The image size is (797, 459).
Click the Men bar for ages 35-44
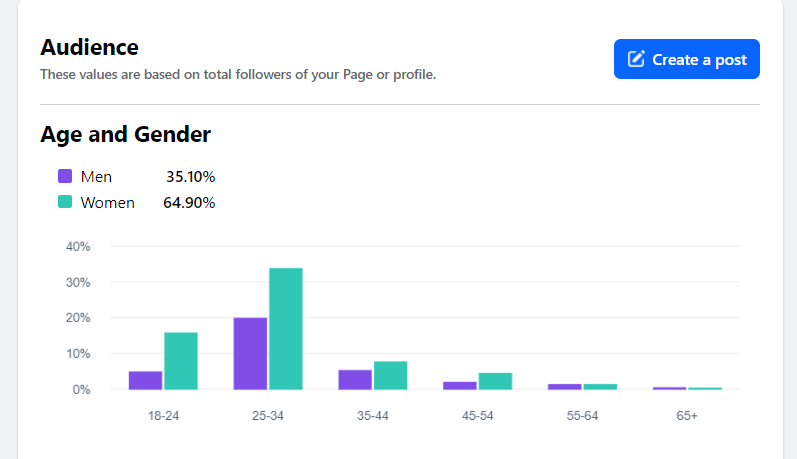point(355,380)
